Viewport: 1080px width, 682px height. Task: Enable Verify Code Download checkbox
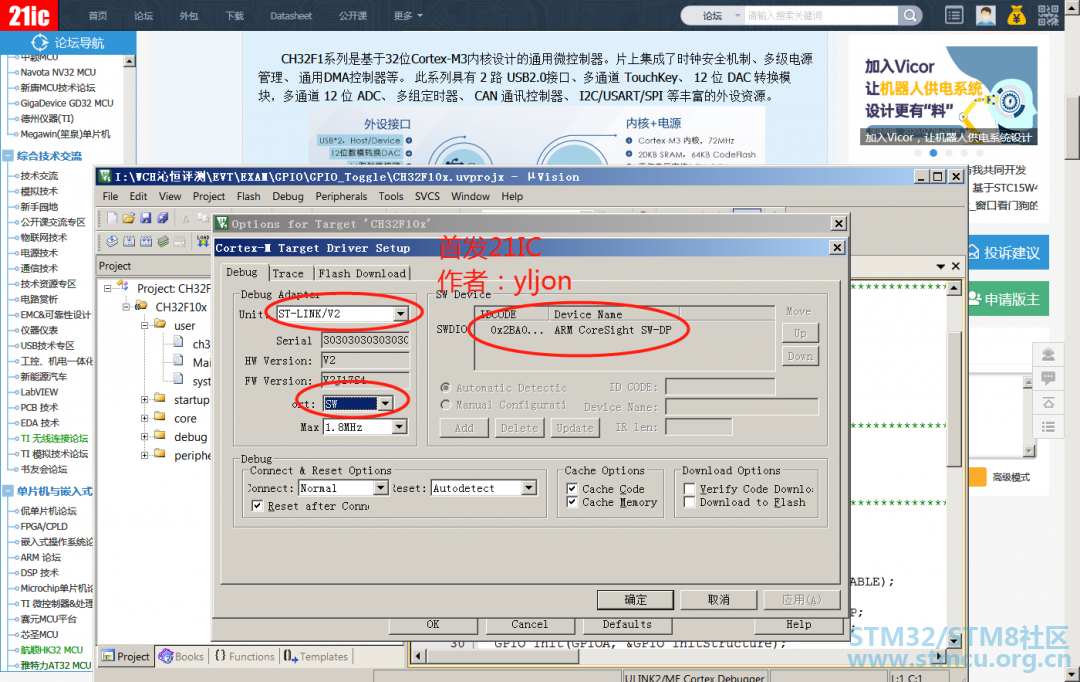[x=689, y=488]
